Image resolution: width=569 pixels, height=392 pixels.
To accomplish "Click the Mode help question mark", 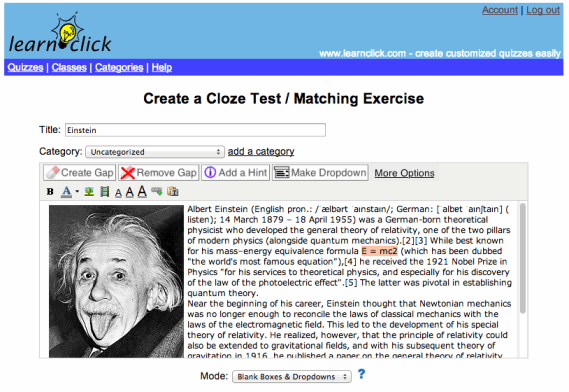I will (361, 374).
